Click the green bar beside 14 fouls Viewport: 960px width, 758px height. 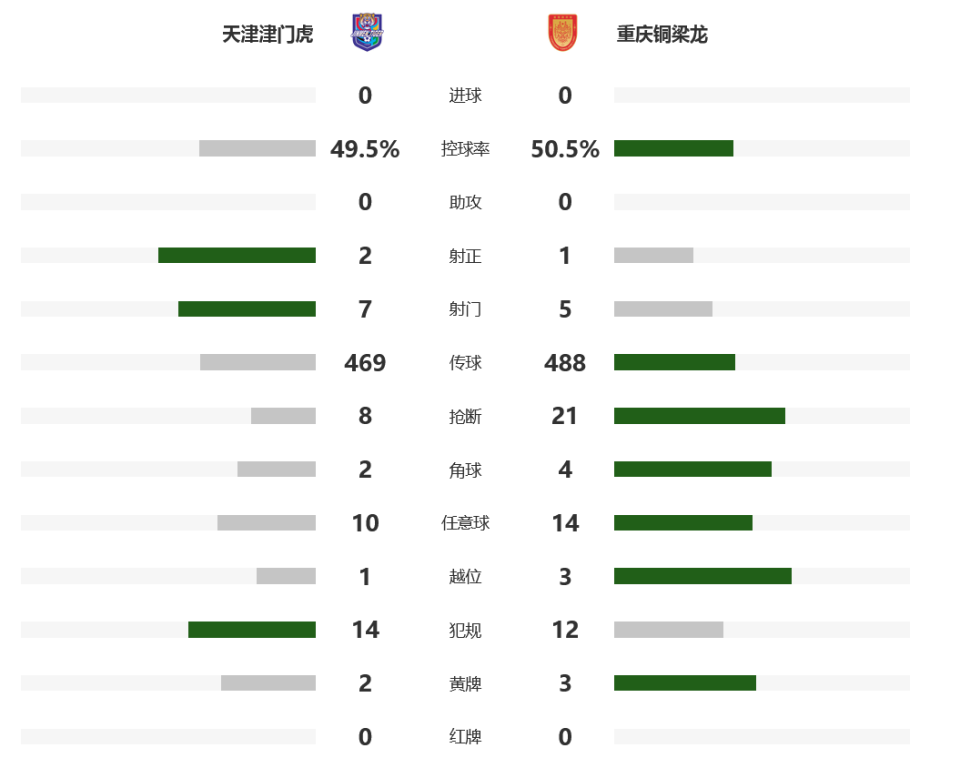tap(252, 630)
